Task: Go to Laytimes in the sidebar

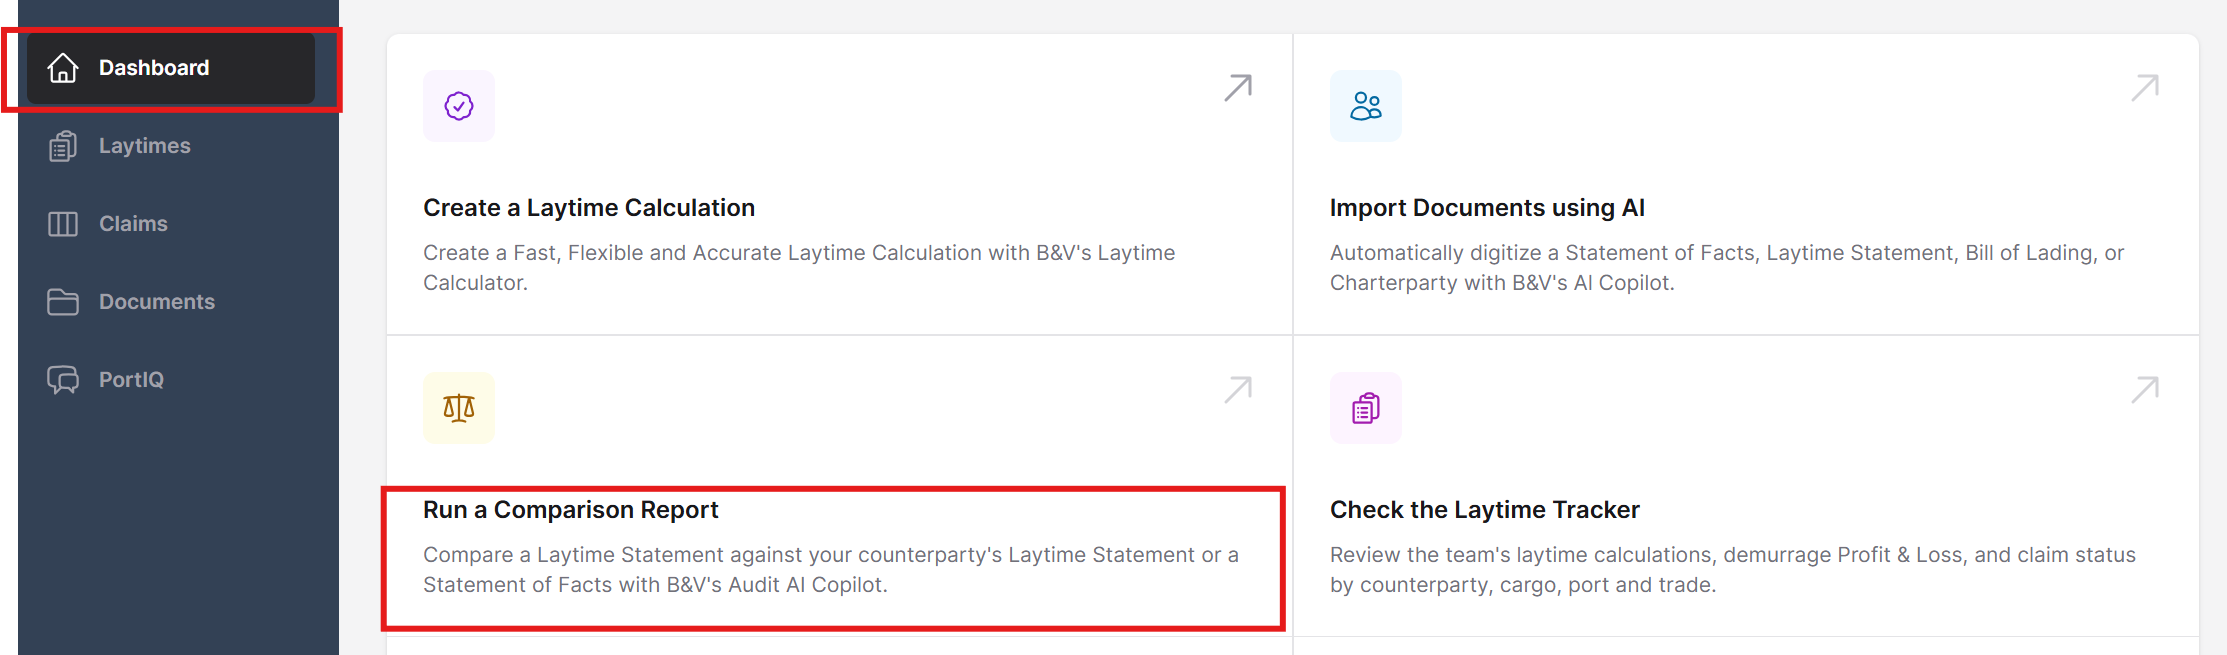Action: tap(144, 146)
